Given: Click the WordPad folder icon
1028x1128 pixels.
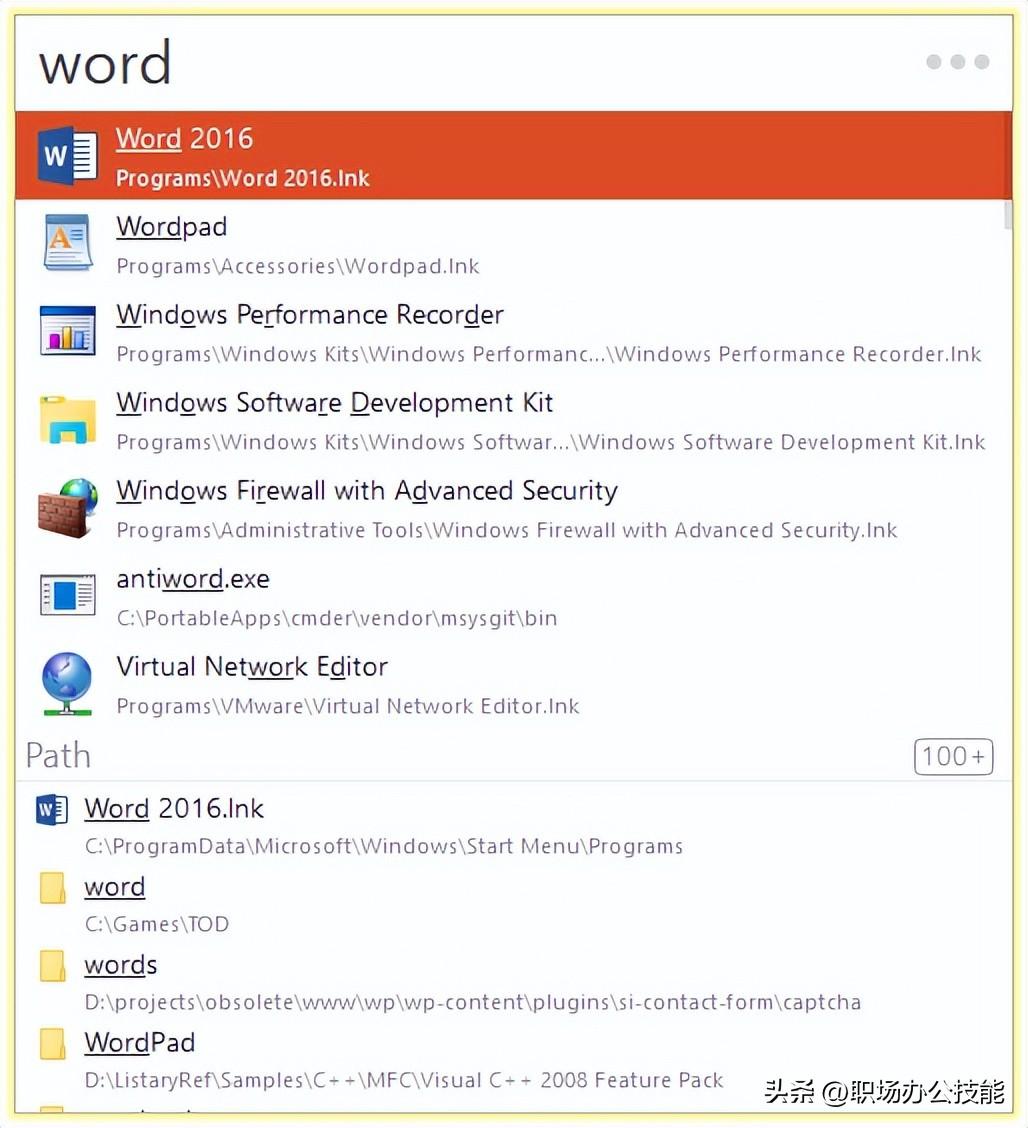Looking at the screenshot, I should coord(52,1045).
